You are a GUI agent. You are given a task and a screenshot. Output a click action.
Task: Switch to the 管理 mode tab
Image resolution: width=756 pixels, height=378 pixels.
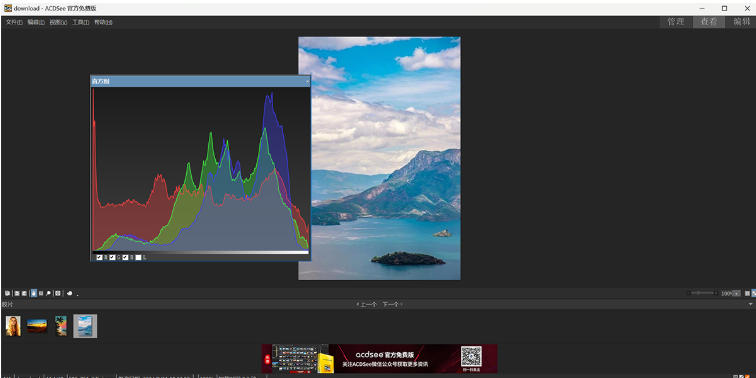coord(675,22)
